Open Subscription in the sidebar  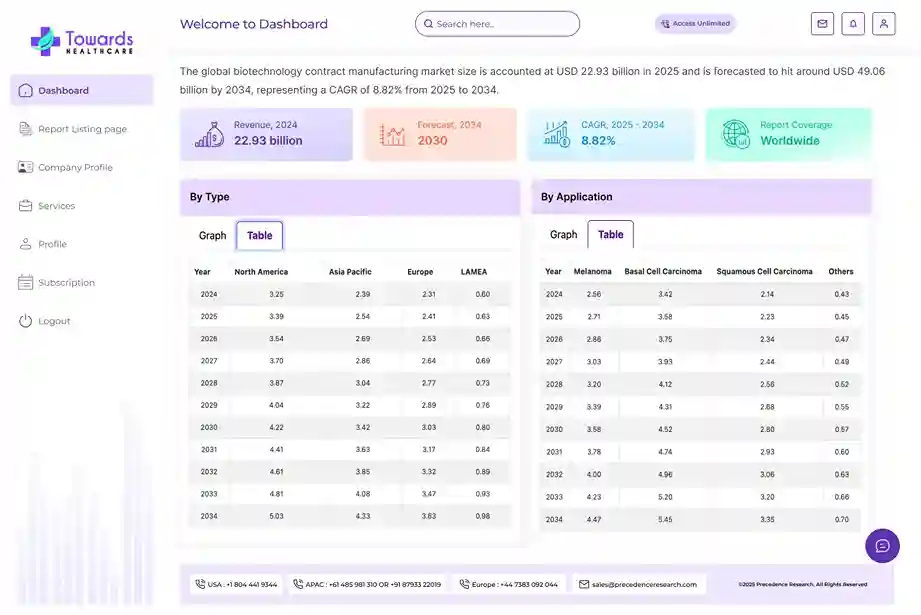[x=66, y=283]
